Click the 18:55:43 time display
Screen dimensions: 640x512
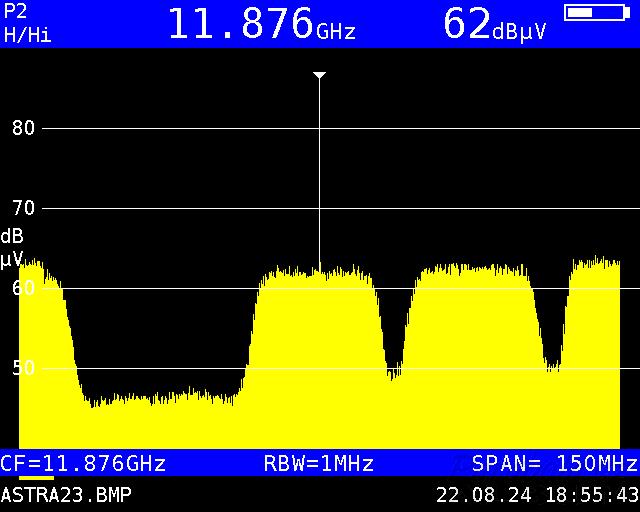point(592,495)
